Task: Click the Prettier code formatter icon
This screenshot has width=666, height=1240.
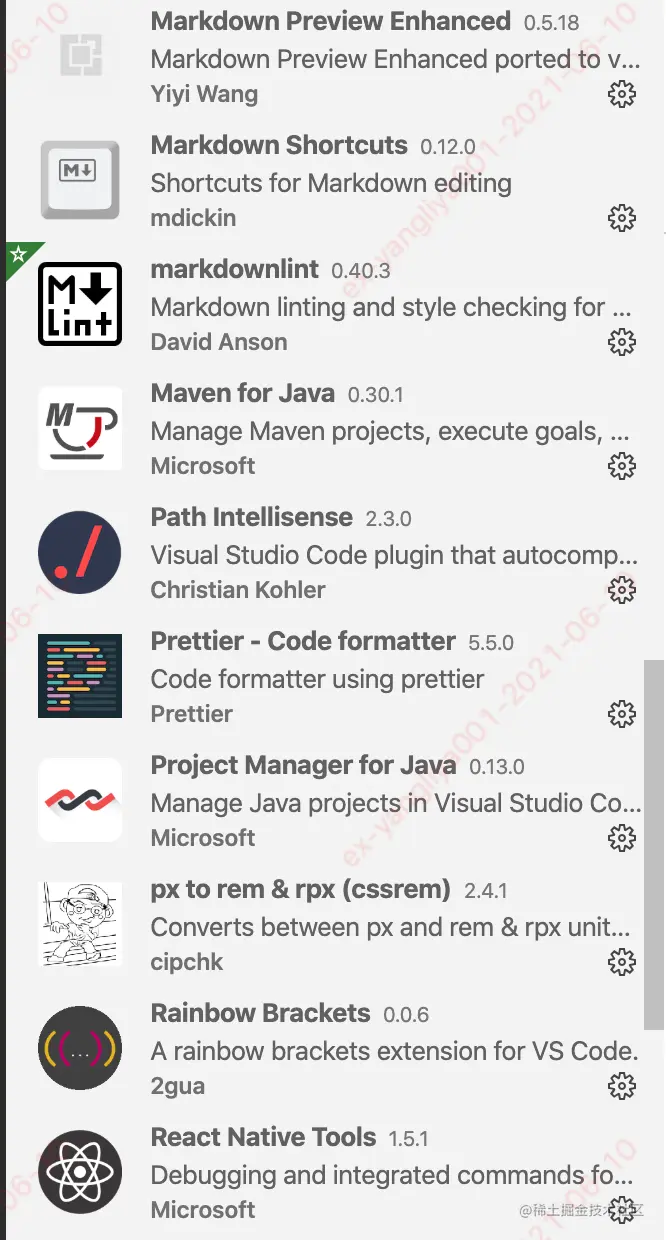Action: [80, 676]
